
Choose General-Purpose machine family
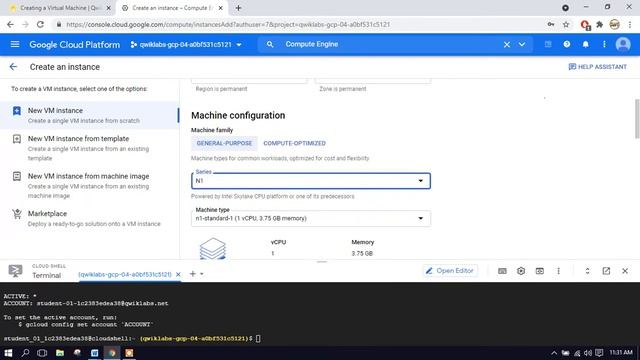[224, 143]
